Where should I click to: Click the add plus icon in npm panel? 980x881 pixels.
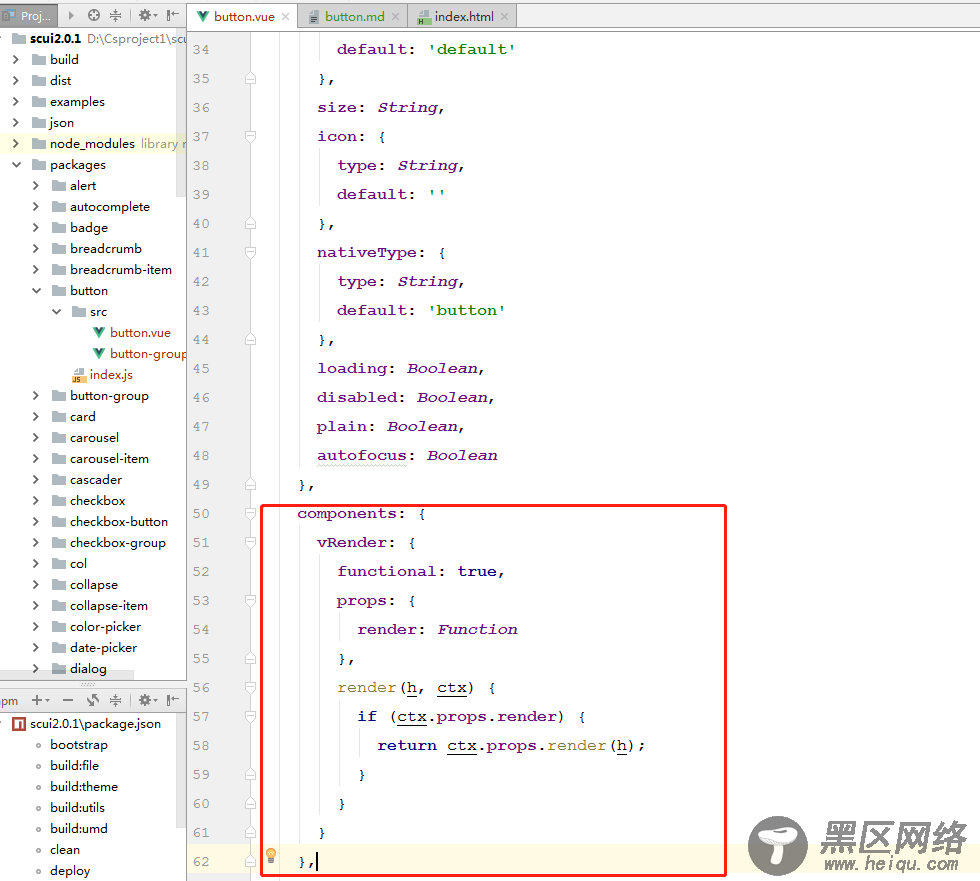click(38, 700)
